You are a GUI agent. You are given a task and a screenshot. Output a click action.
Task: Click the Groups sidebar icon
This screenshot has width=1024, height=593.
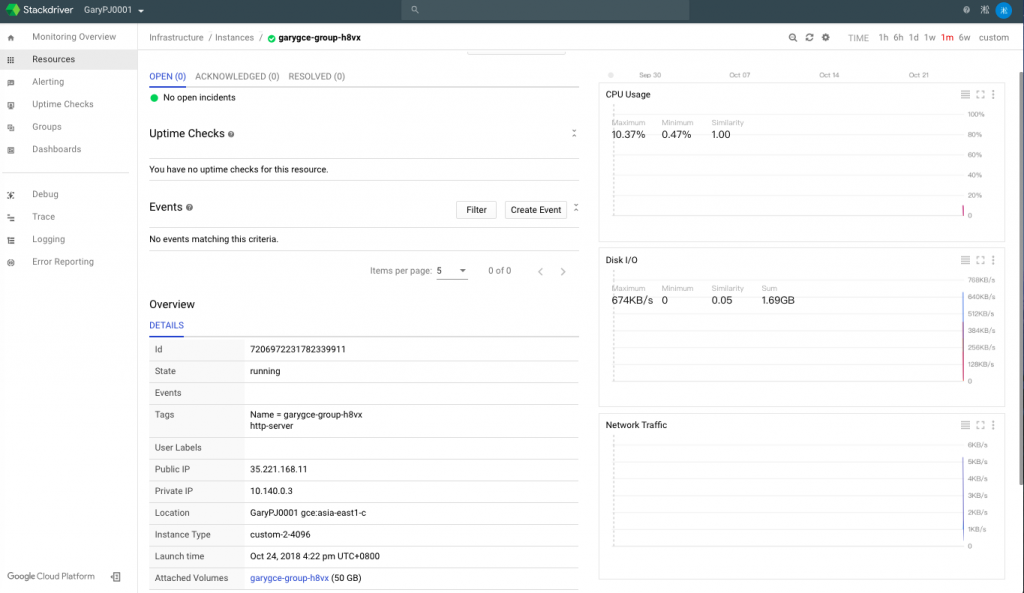(x=10, y=128)
